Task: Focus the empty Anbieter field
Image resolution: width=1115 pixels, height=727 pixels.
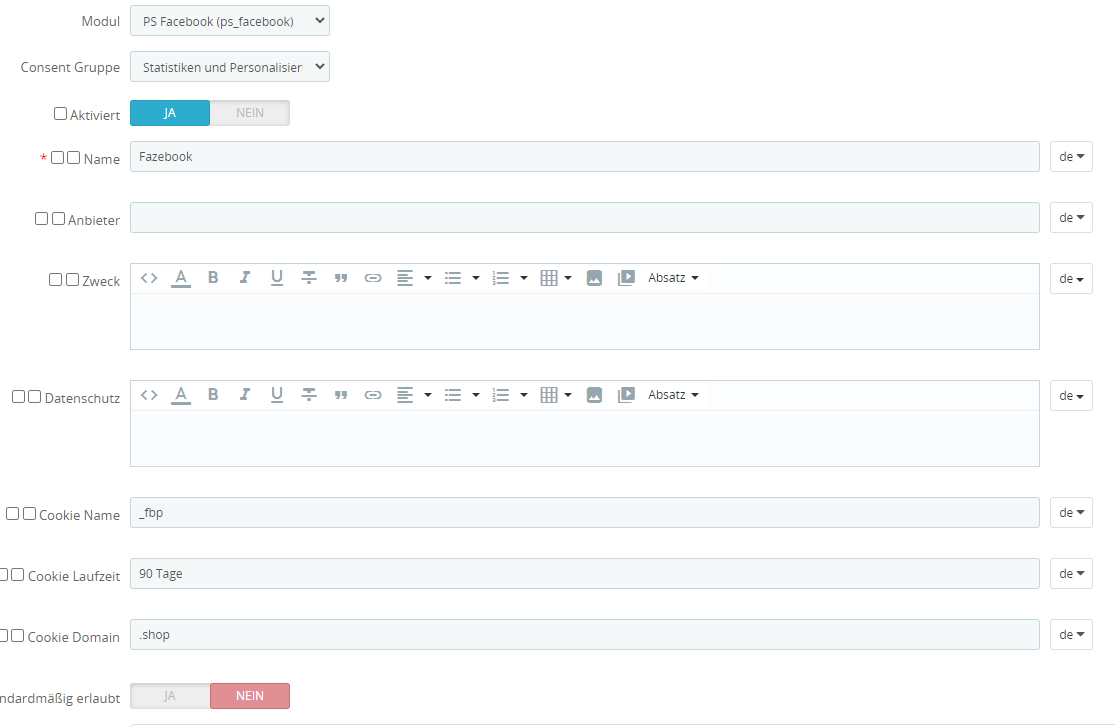Action: pyautogui.click(x=585, y=218)
